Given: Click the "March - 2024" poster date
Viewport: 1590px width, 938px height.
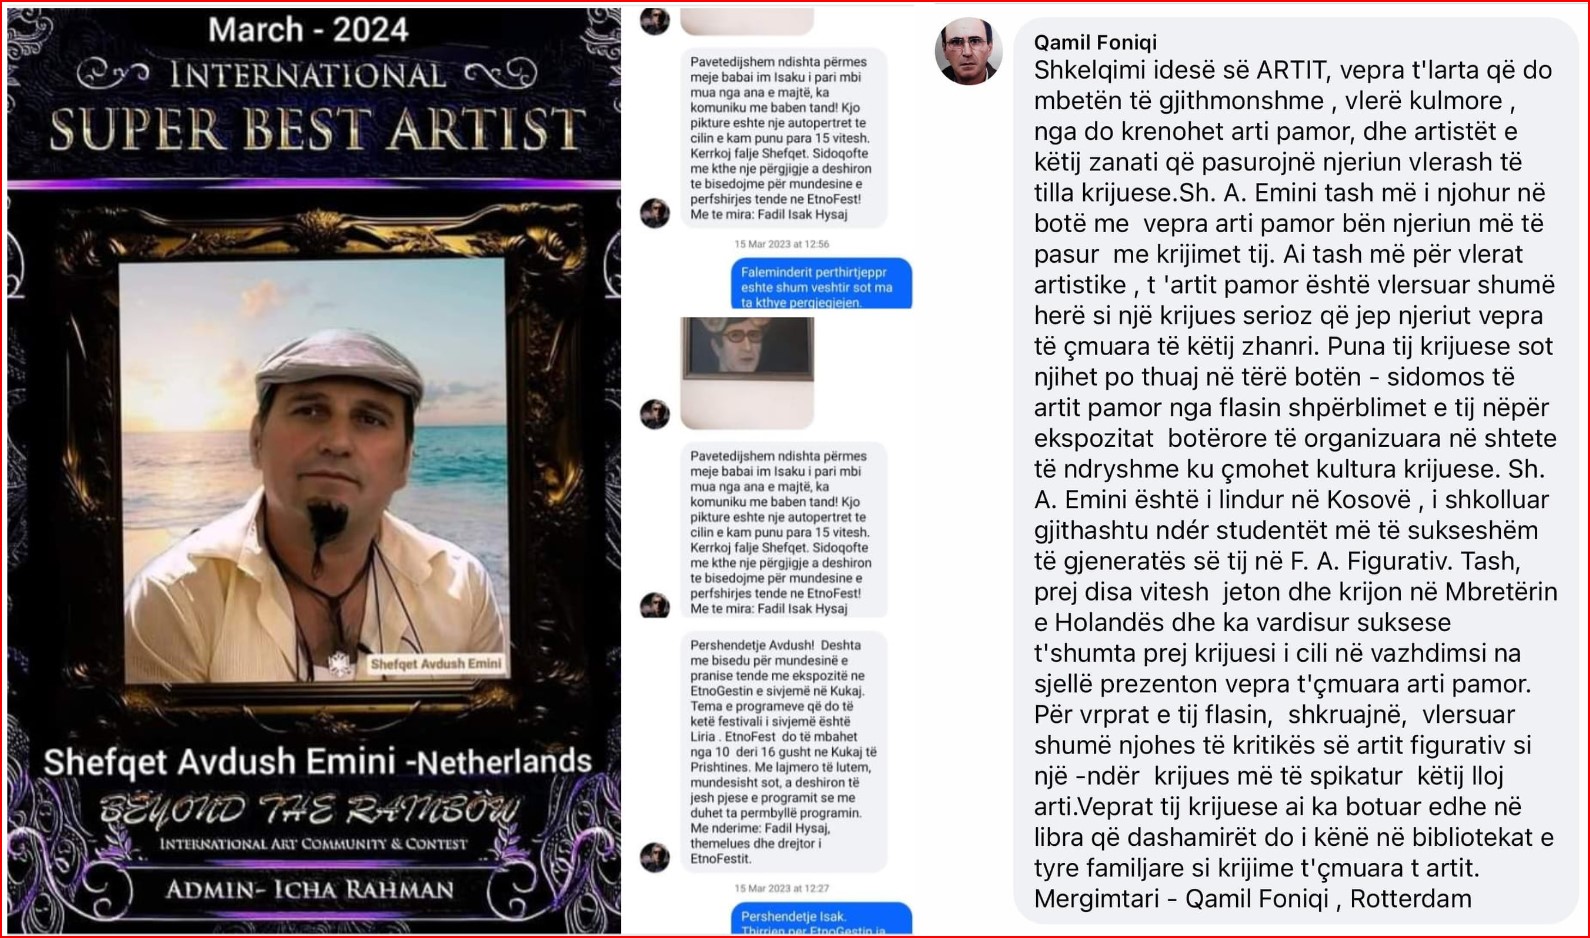Looking at the screenshot, I should (308, 30).
